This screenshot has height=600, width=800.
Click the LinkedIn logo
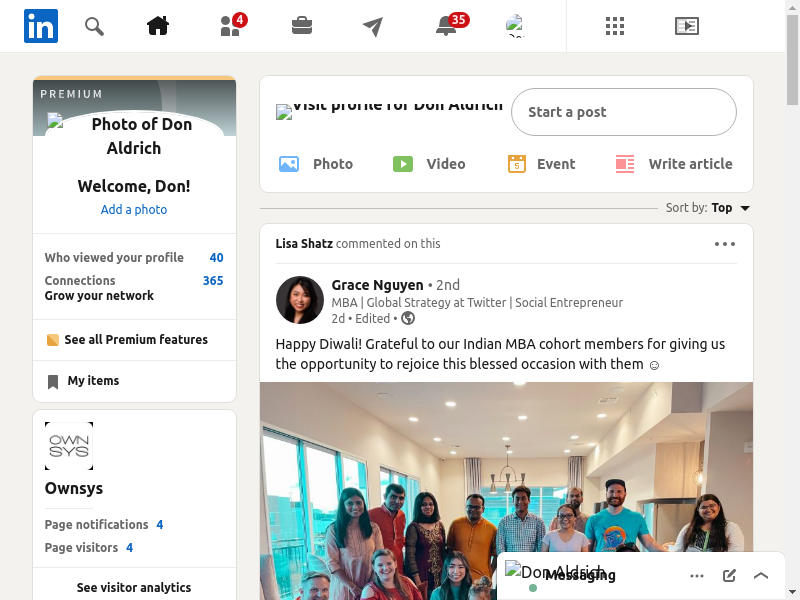(41, 26)
